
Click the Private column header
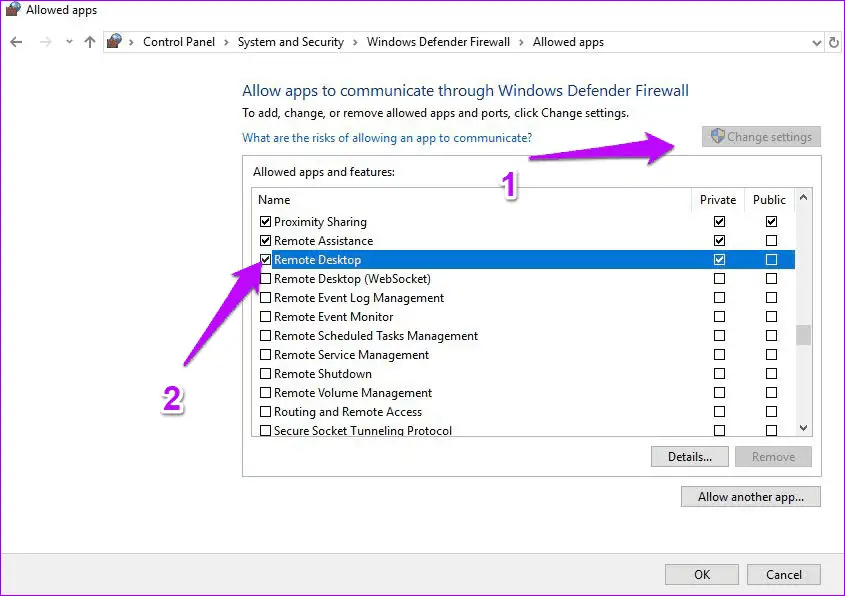point(718,200)
